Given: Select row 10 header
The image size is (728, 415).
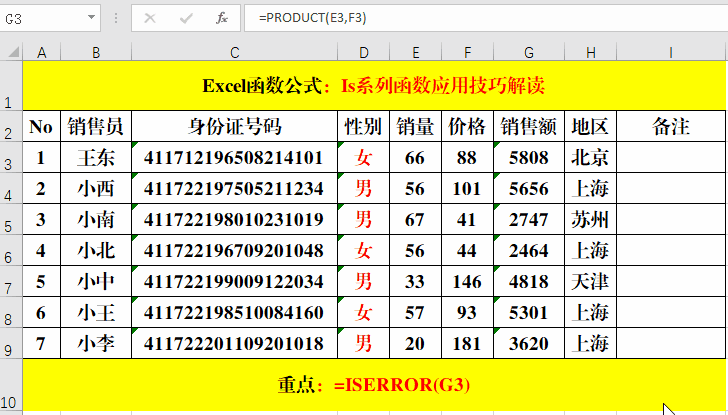Looking at the screenshot, I should [x=11, y=385].
